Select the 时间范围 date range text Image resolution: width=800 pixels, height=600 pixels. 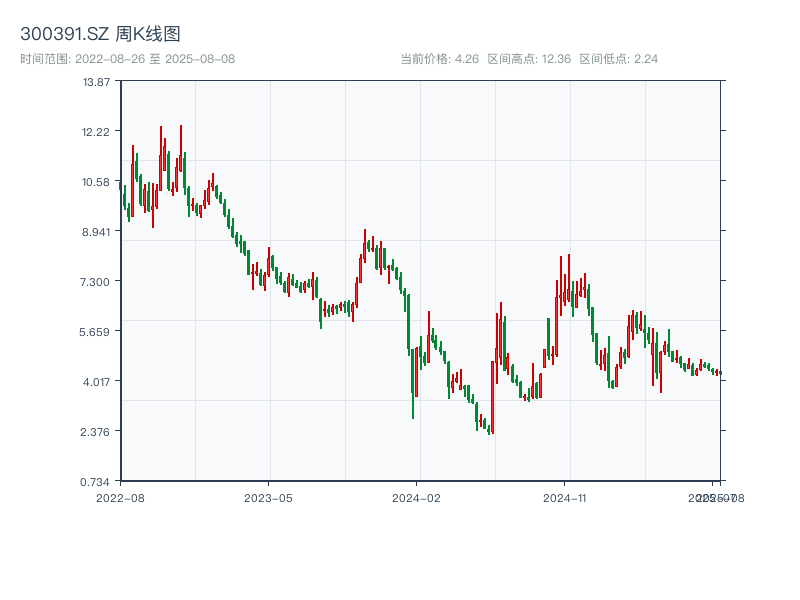coord(127,59)
